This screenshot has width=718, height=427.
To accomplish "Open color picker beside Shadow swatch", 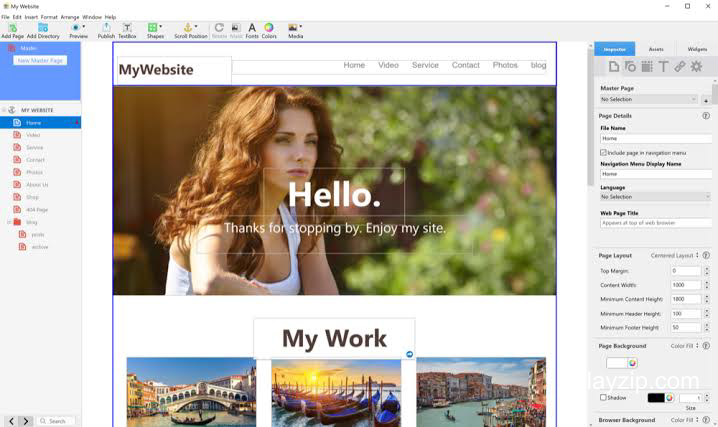I will click(669, 398).
